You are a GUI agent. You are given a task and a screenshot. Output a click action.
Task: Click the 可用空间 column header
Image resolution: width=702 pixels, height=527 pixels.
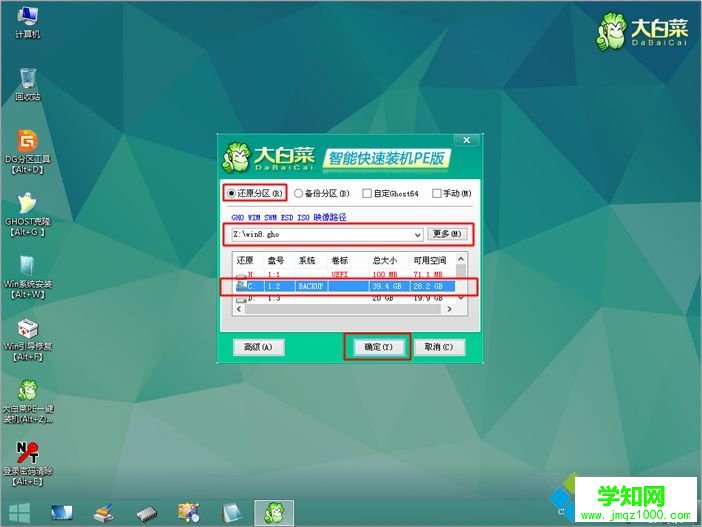pos(429,260)
